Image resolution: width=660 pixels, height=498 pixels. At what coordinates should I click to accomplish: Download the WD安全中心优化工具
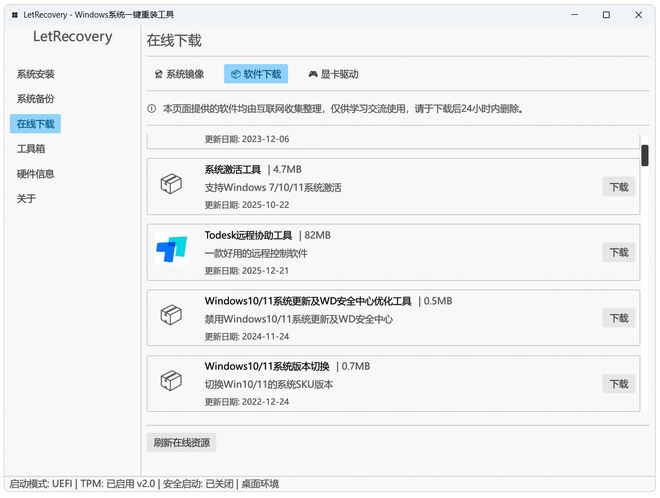click(x=619, y=318)
